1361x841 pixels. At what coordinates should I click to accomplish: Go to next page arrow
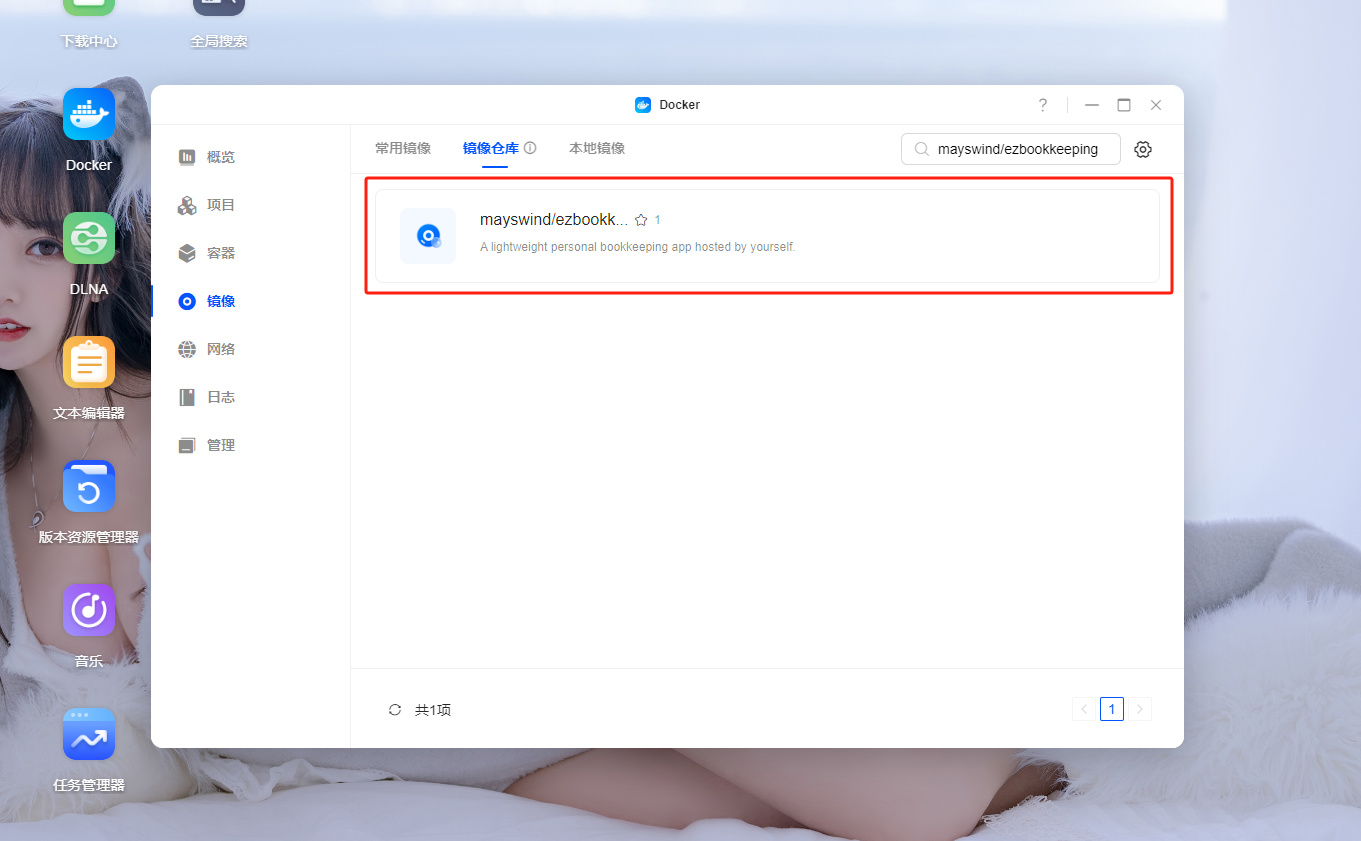click(1140, 709)
